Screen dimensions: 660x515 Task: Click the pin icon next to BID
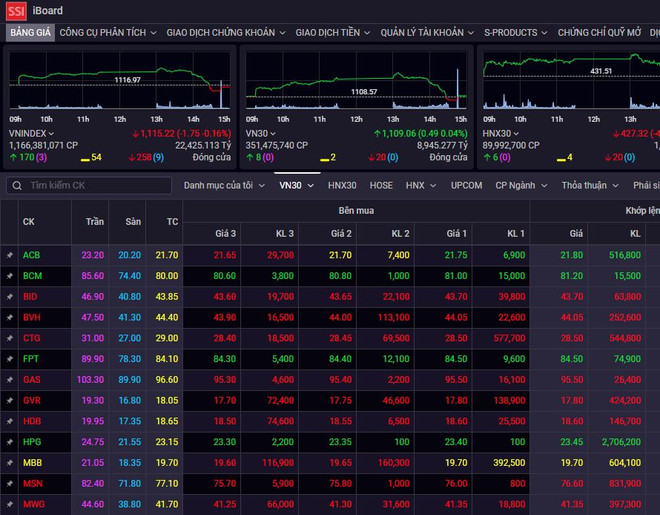pyautogui.click(x=9, y=297)
